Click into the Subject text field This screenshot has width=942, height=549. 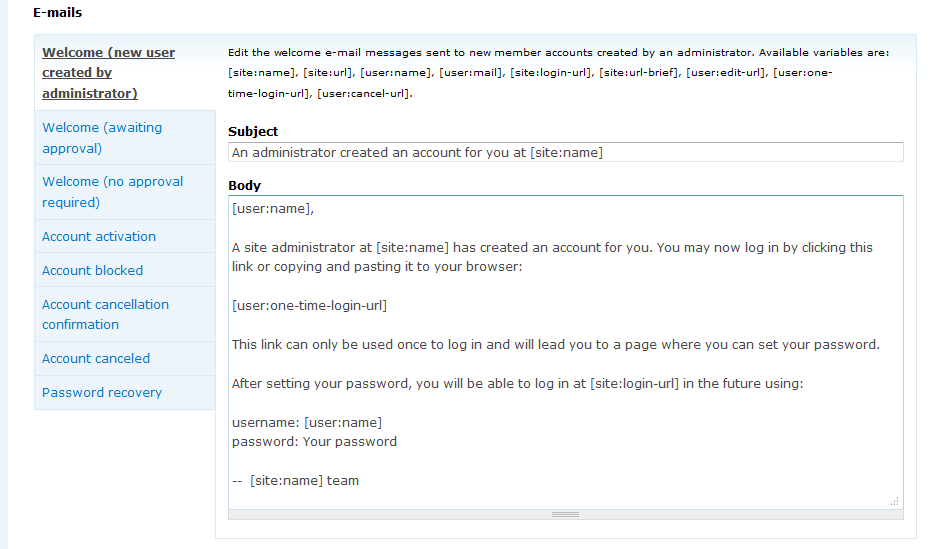[565, 153]
